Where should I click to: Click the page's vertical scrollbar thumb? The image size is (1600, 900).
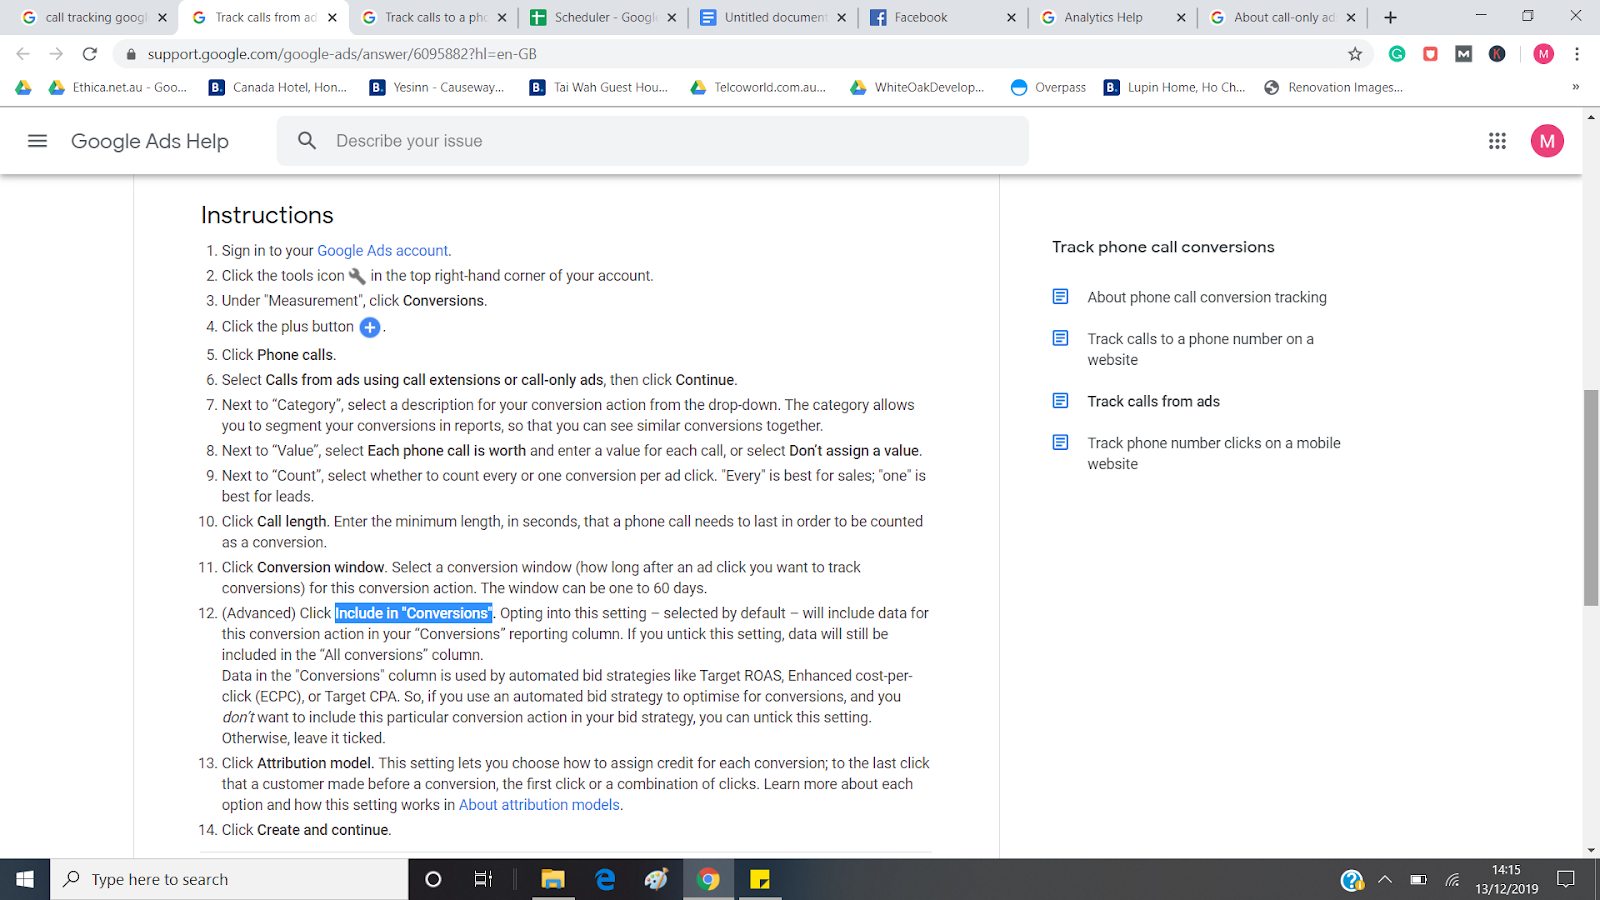tap(1590, 497)
